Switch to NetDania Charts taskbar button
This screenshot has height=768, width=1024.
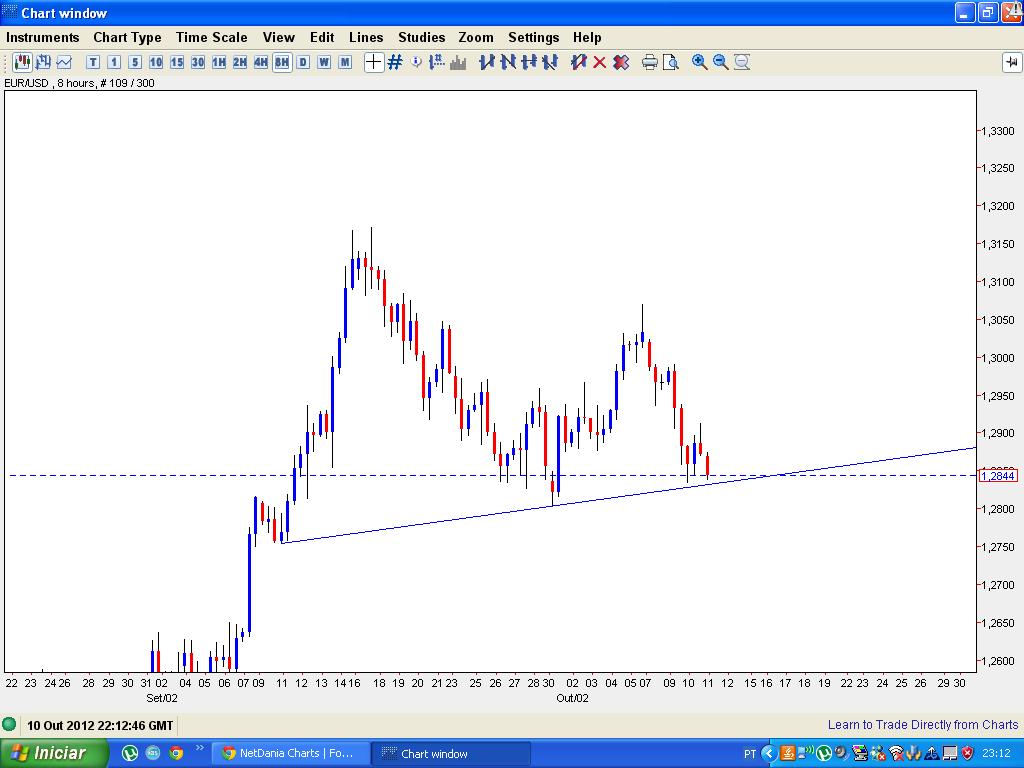[x=291, y=754]
